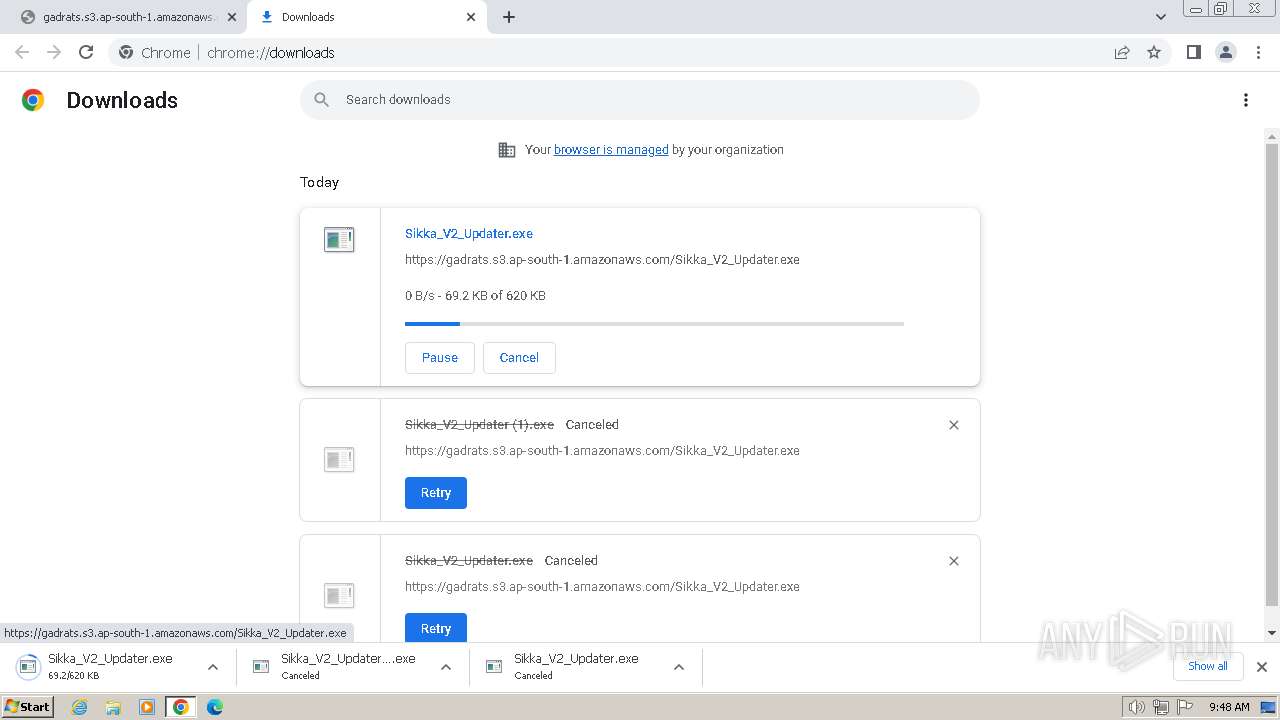1280x720 pixels.
Task: Open the Windows Start menu
Action: coord(28,707)
